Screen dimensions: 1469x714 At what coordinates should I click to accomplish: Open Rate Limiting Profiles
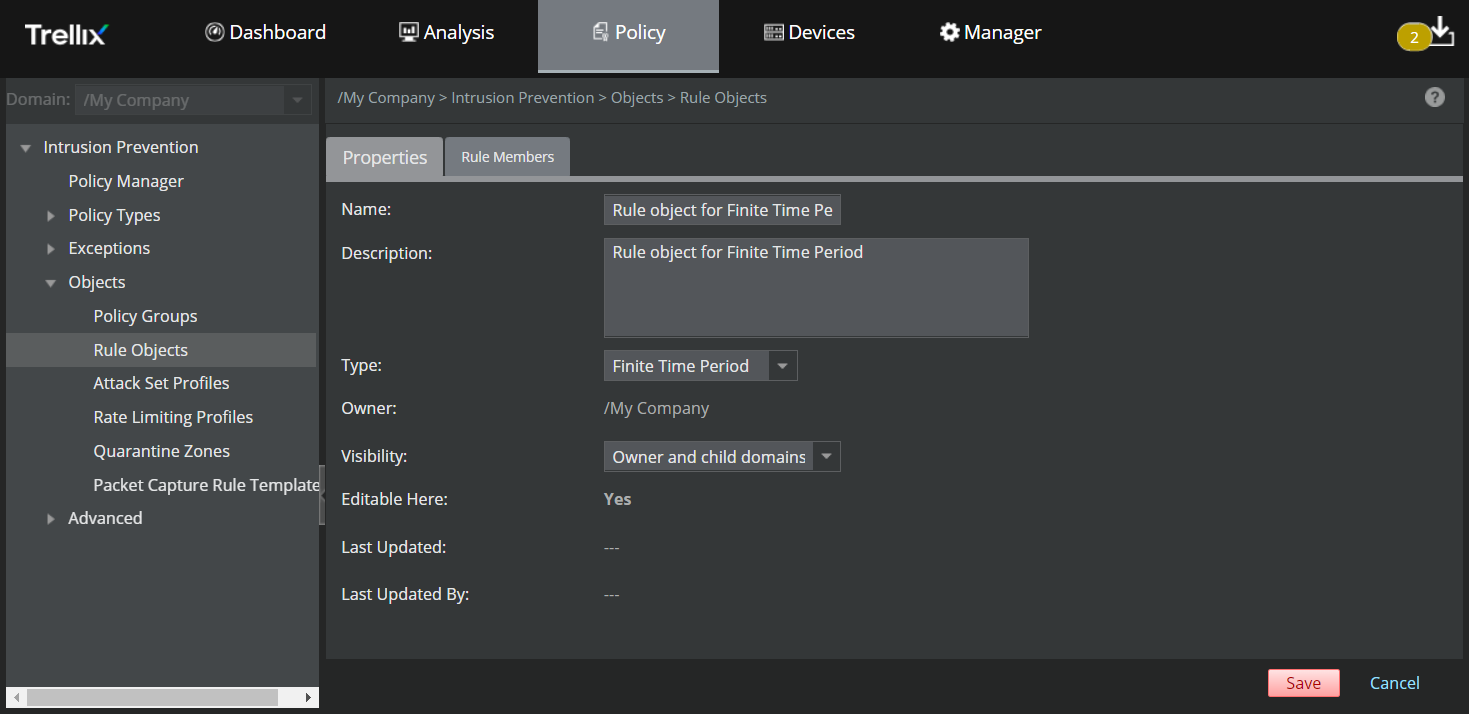click(x=173, y=417)
